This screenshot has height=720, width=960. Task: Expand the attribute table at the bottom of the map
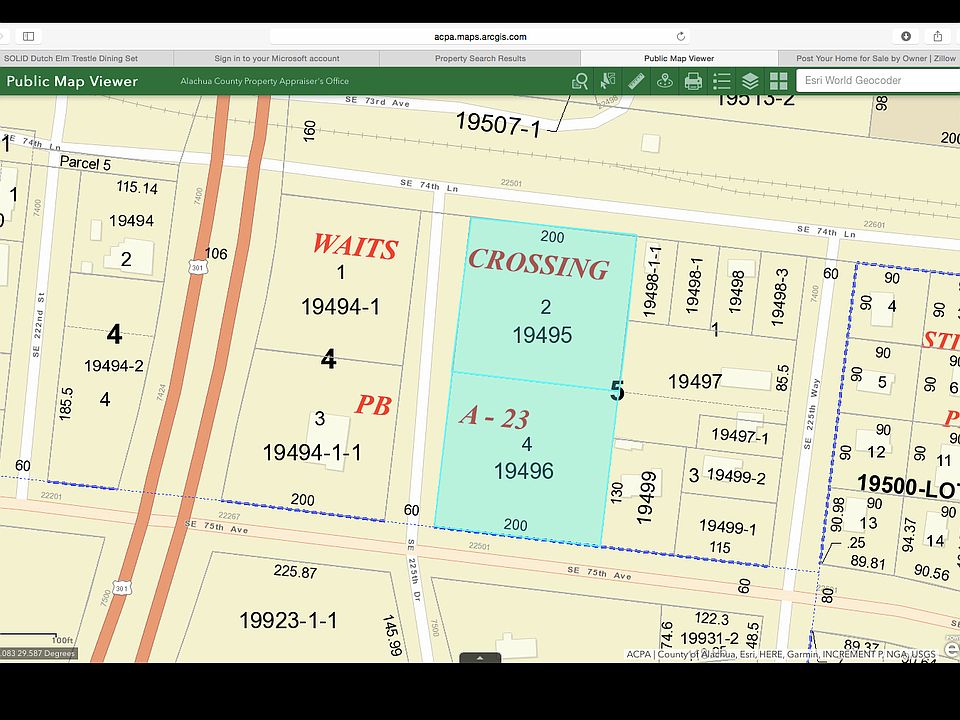coord(480,658)
